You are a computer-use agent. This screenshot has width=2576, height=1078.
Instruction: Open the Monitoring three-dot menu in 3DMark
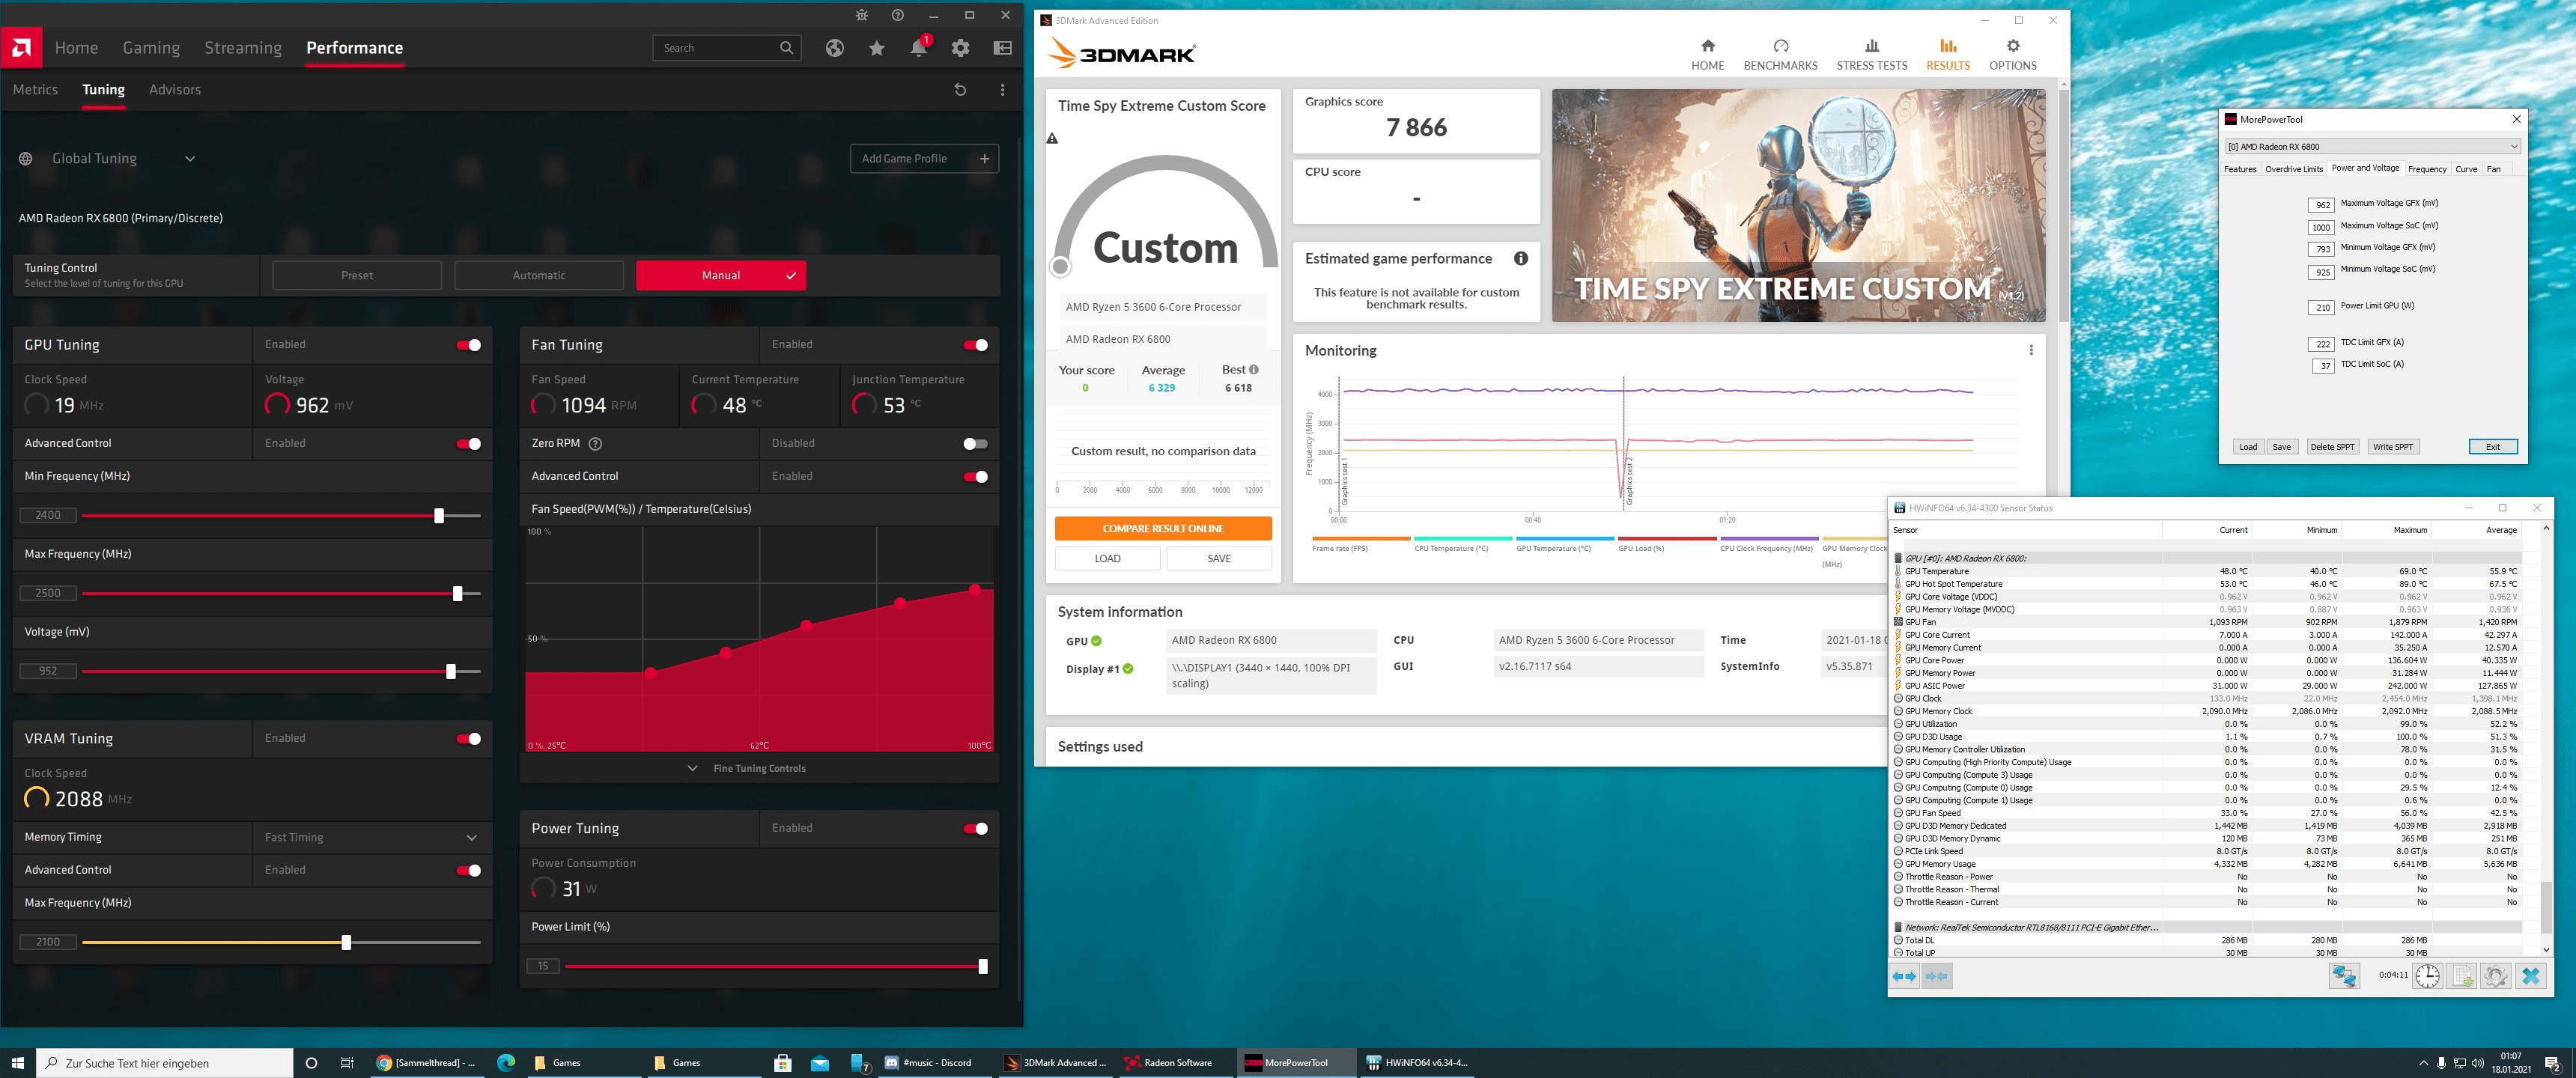(2031, 350)
